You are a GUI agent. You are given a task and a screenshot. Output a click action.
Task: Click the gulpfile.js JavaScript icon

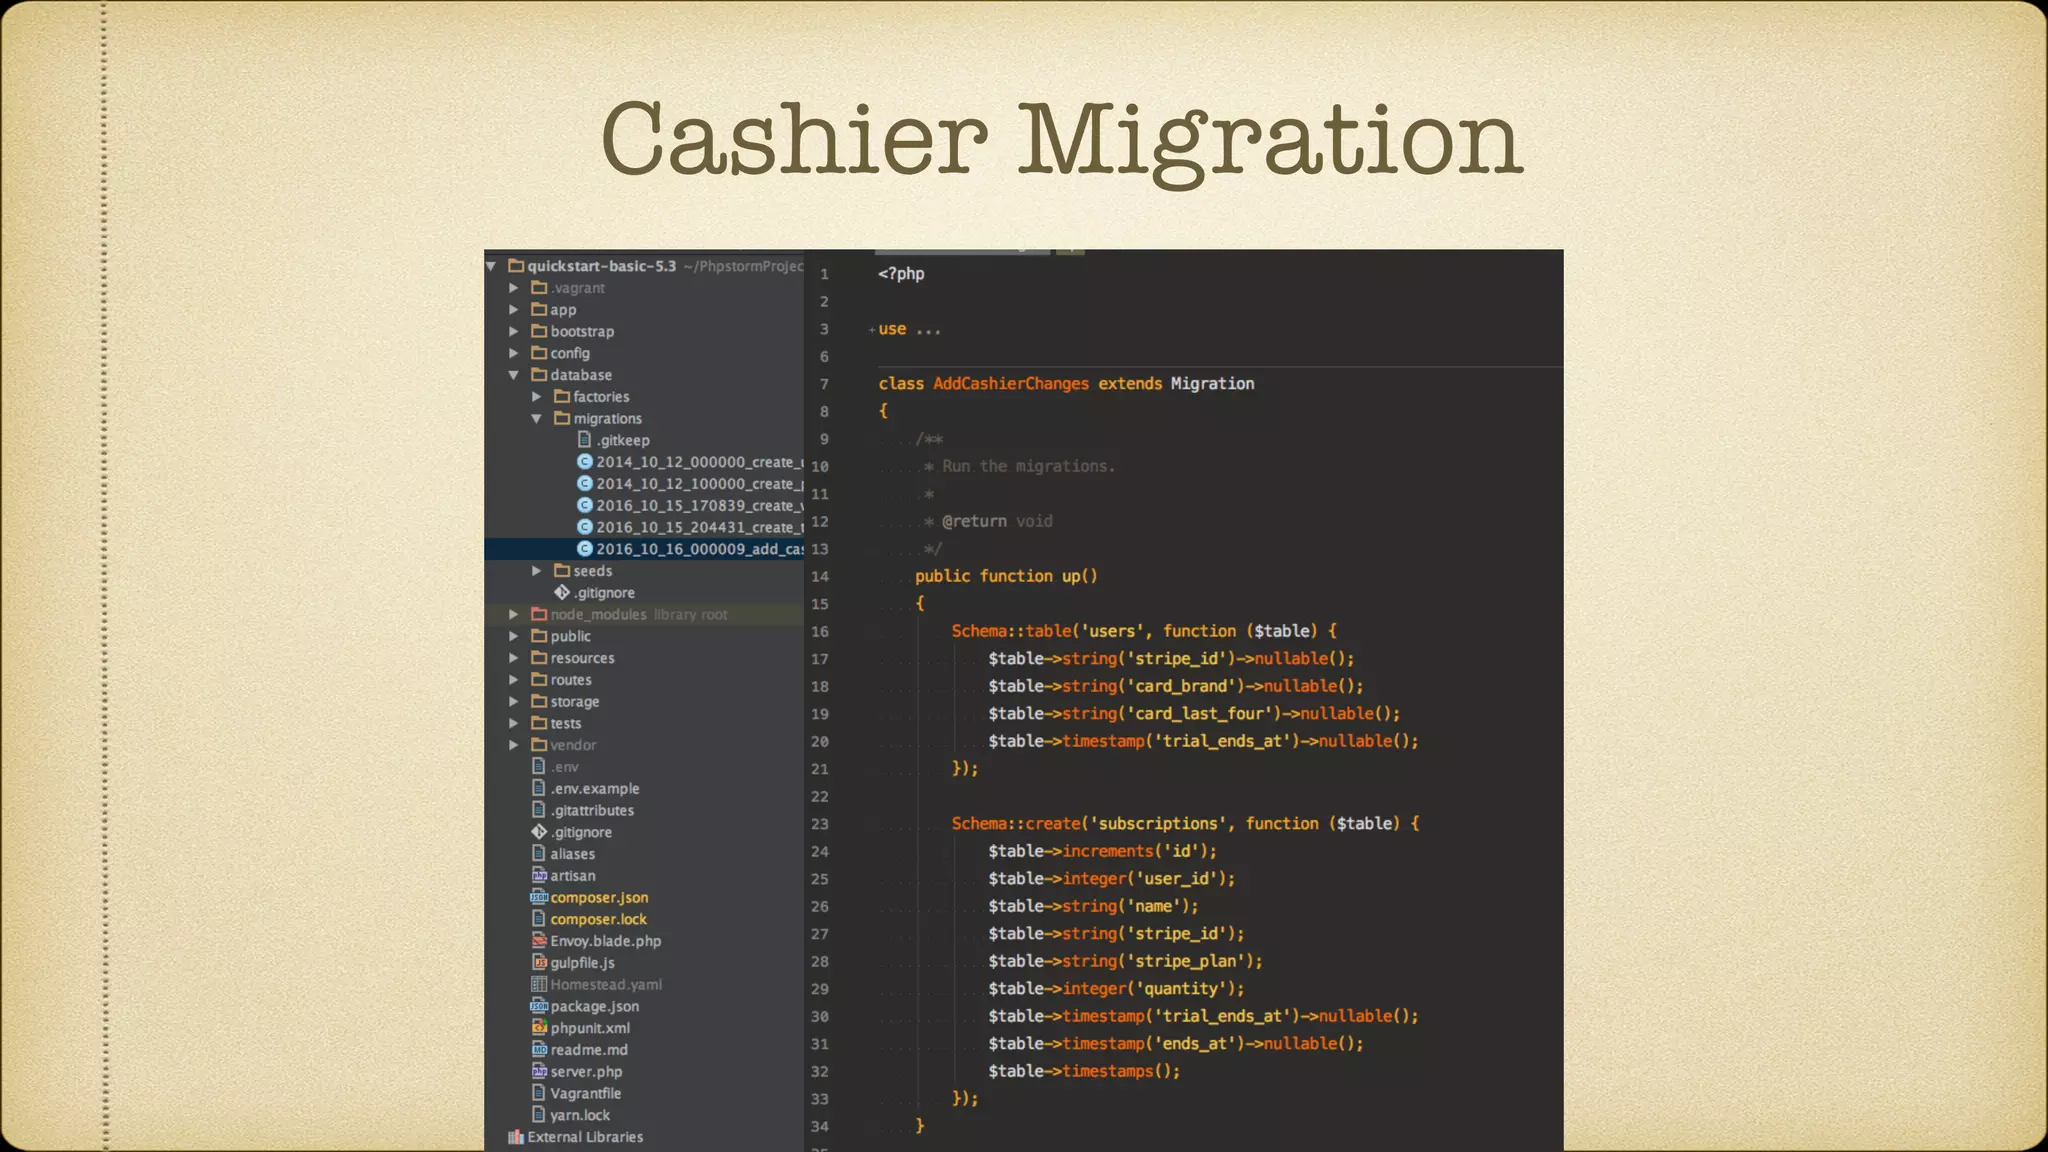[x=539, y=963]
